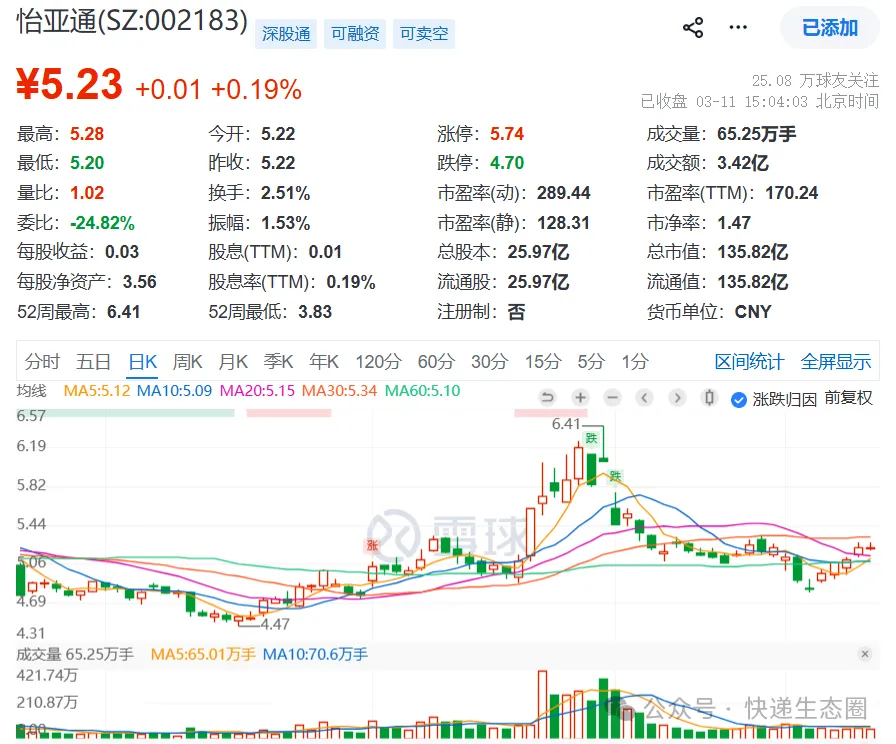Click the 跌 marker near the 6.41 peak
This screenshot has height=744, width=896.
pos(591,438)
